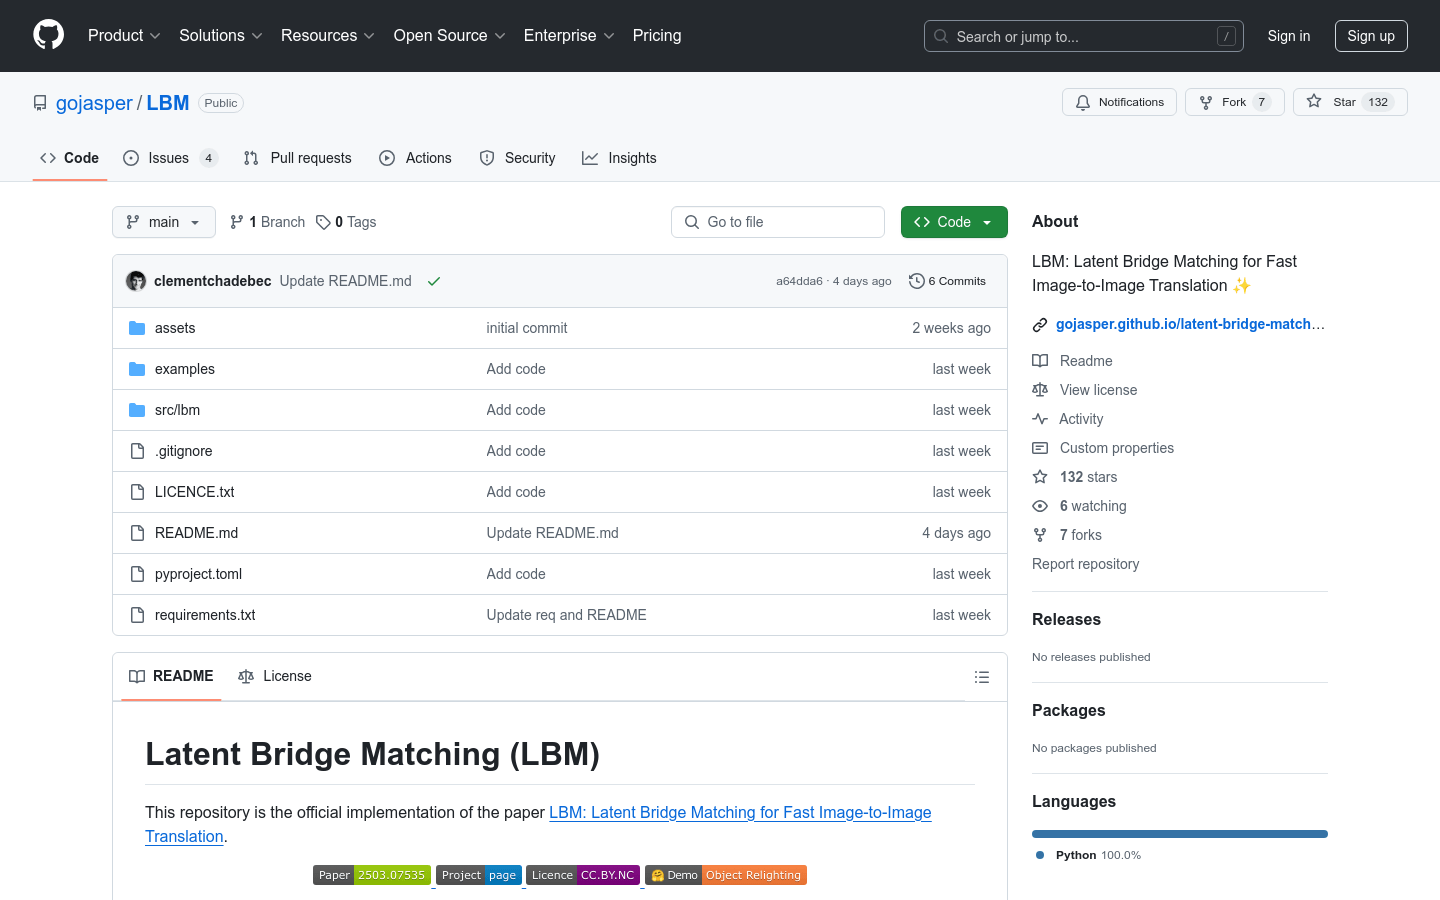Viewport: 1440px width, 900px height.
Task: Focus the Go to file field
Action: 778,222
